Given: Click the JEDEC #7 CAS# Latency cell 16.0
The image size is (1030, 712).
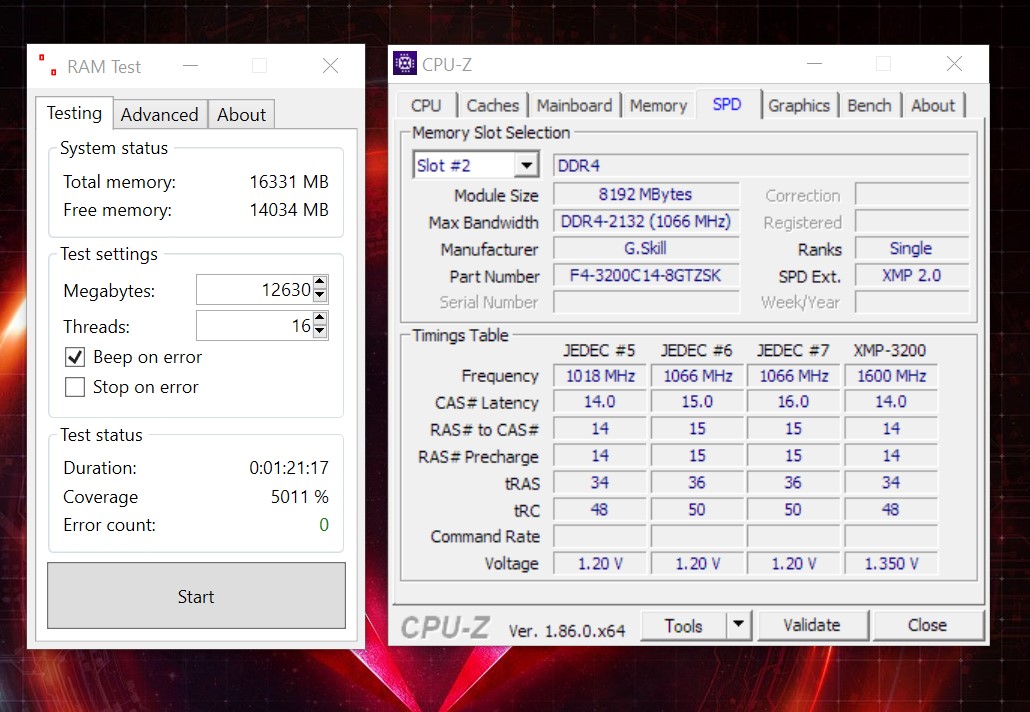Looking at the screenshot, I should pos(794,402).
